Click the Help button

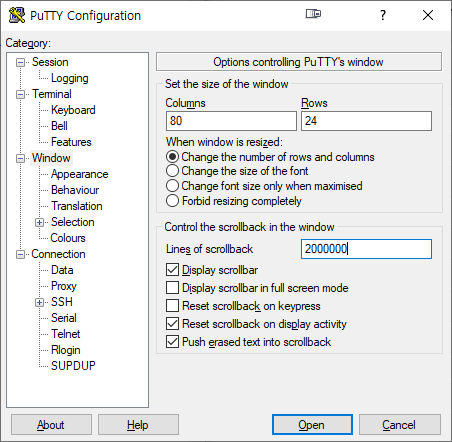pos(138,425)
